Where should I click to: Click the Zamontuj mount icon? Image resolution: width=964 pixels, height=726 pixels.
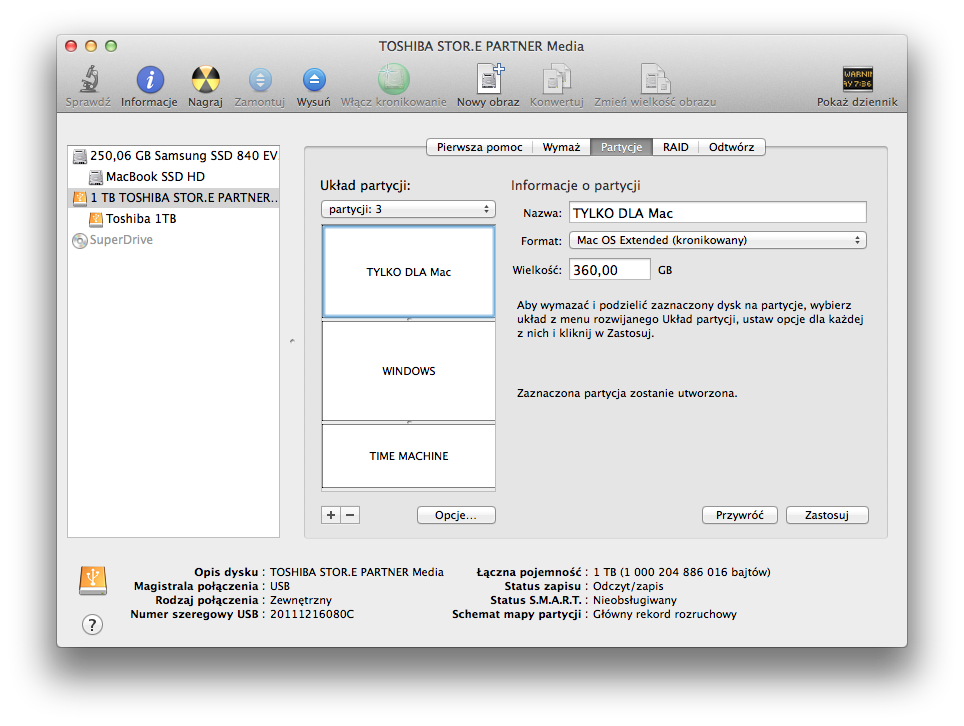click(x=260, y=80)
